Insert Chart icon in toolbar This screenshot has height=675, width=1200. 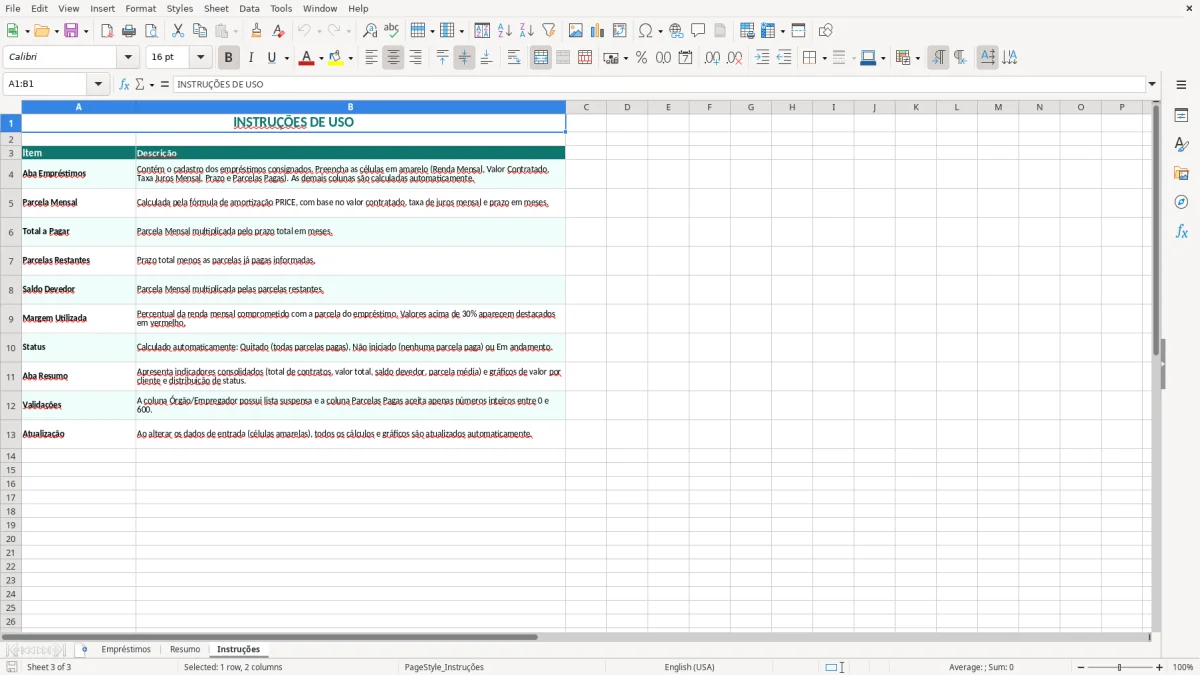pyautogui.click(x=597, y=31)
